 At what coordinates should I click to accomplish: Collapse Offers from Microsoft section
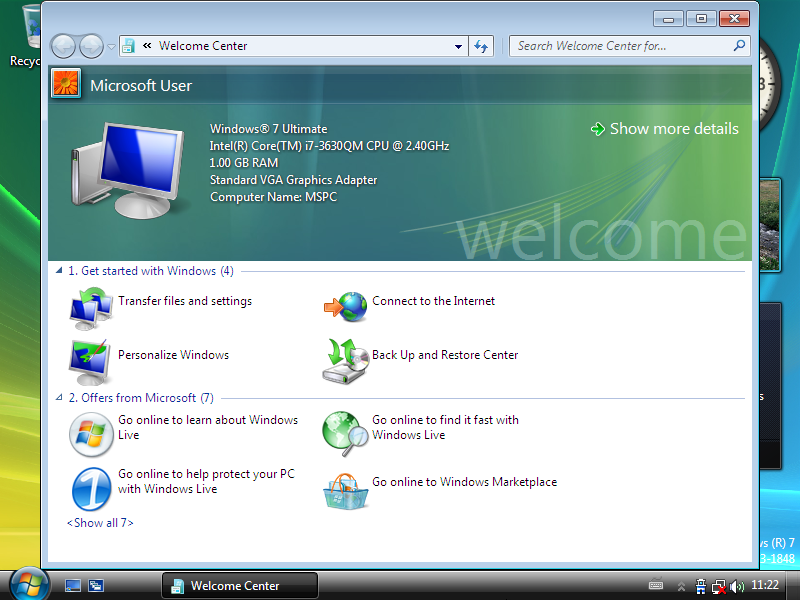59,397
